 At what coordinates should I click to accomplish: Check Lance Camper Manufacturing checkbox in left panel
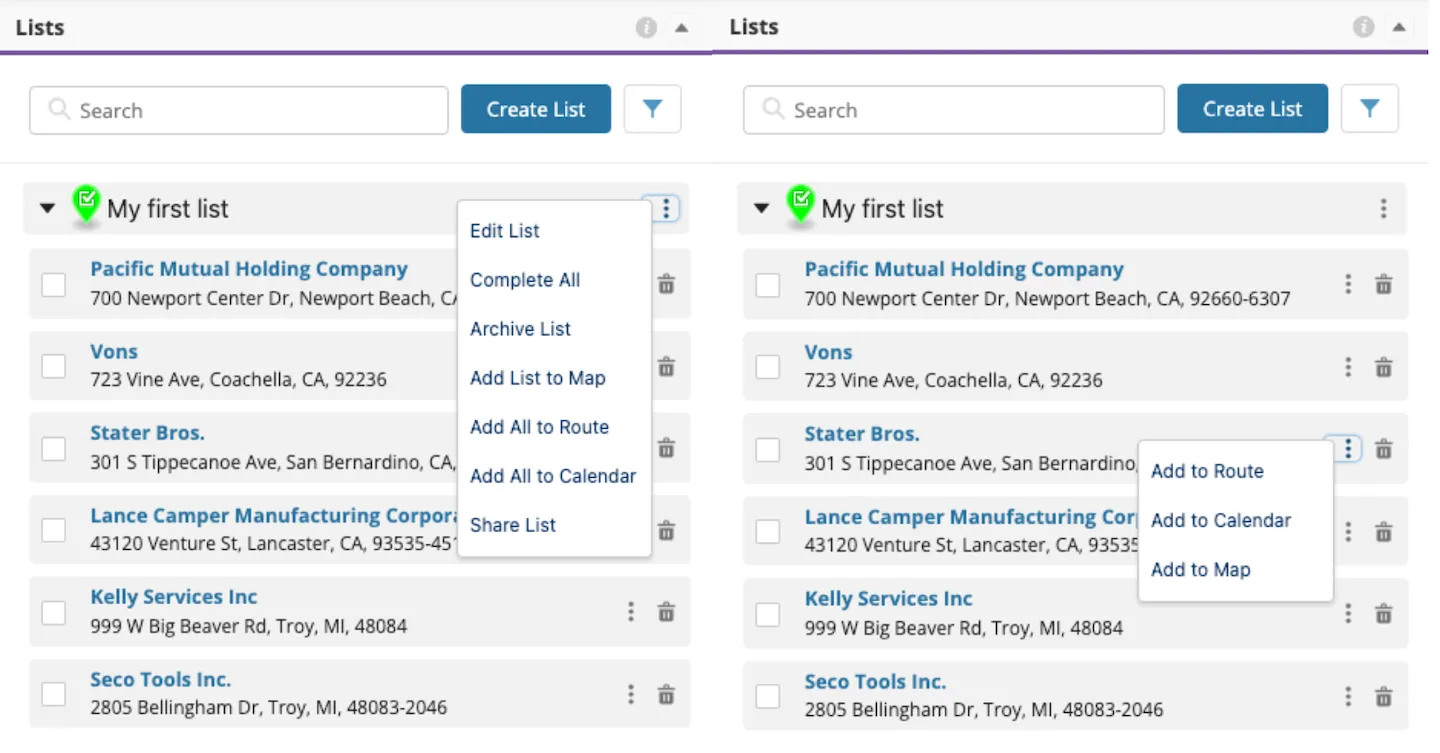(54, 531)
